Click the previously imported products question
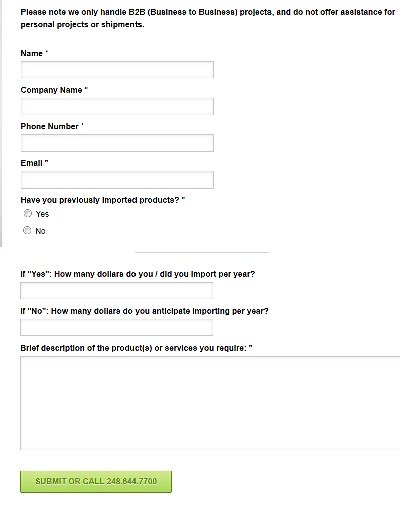Screen dimensions: 400x509 click(x=102, y=200)
